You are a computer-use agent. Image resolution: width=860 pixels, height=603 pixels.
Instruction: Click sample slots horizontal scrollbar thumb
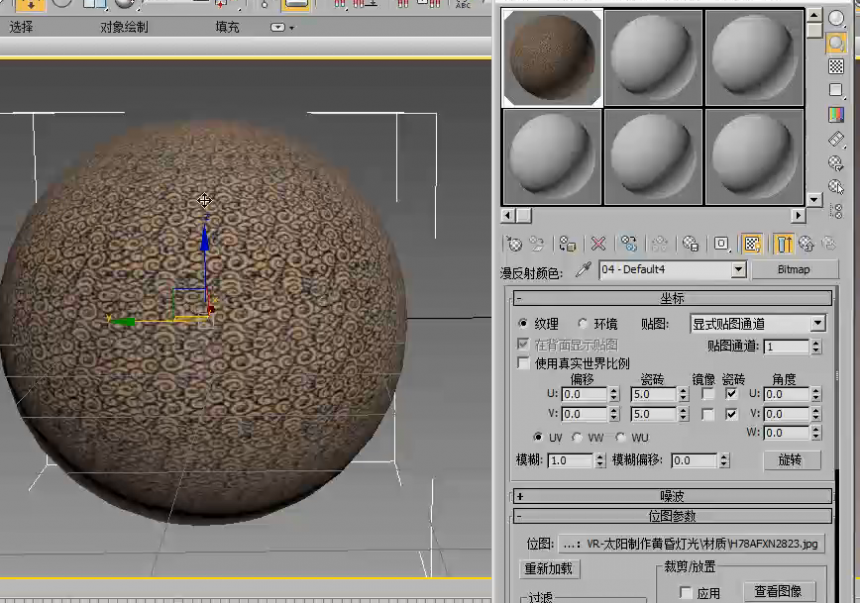click(524, 216)
